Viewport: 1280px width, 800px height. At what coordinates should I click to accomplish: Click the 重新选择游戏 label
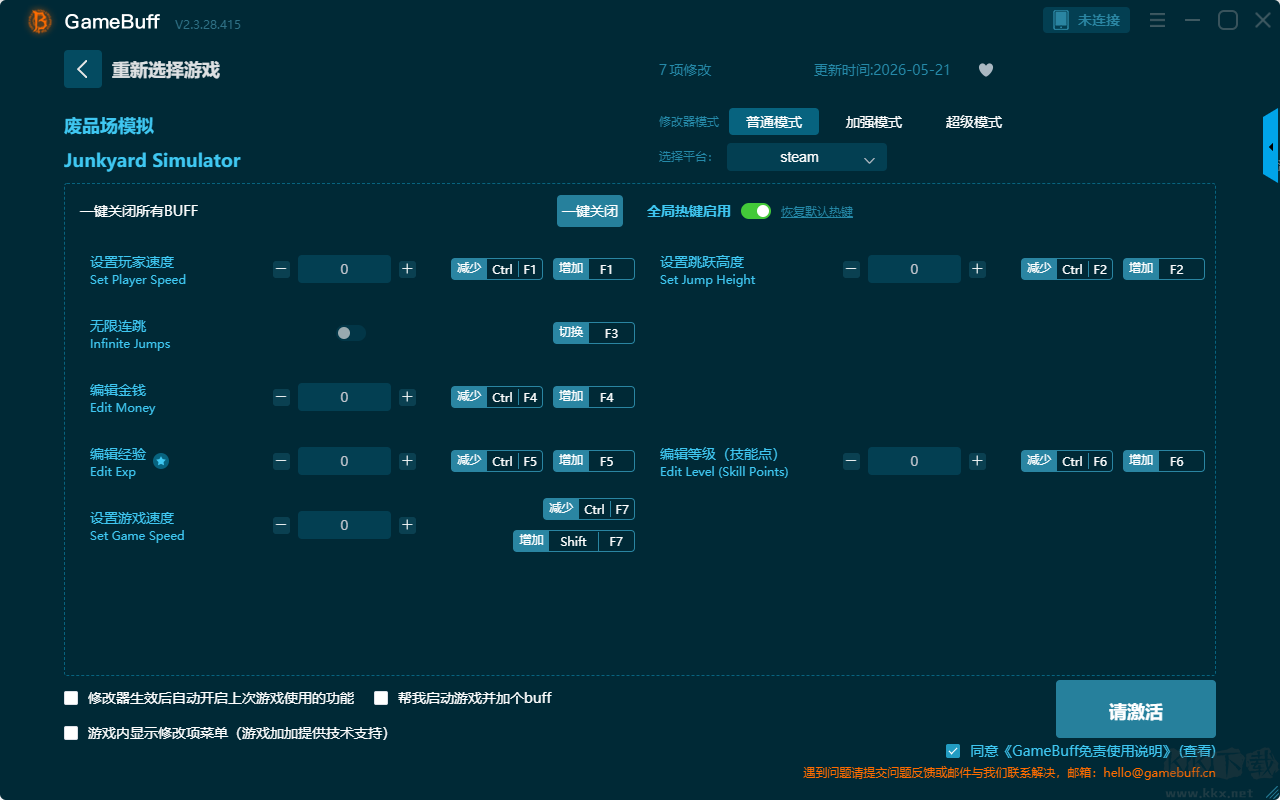click(166, 70)
